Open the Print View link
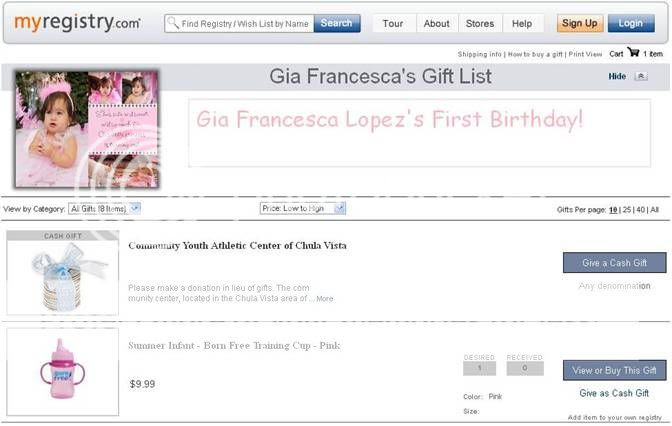672x426 pixels. [585, 54]
